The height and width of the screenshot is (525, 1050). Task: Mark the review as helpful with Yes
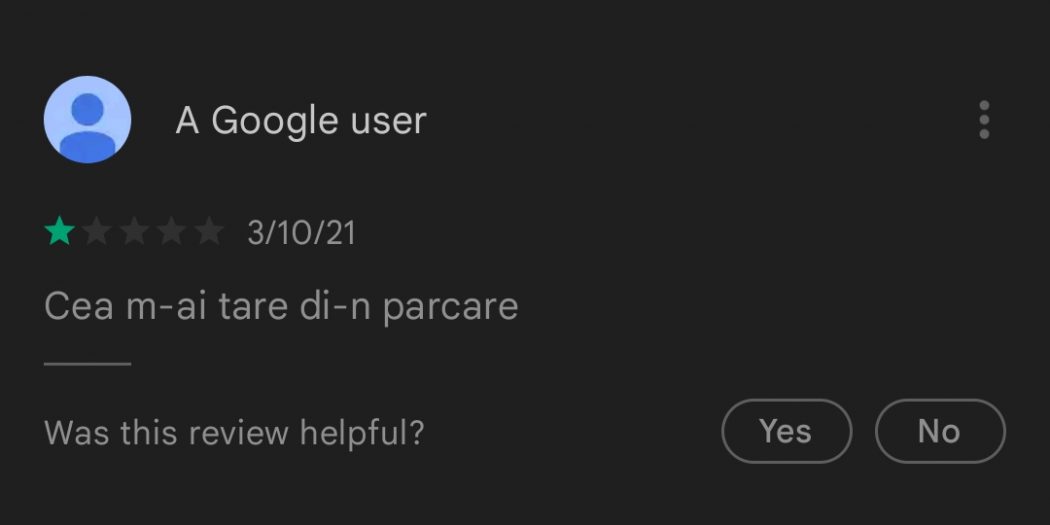point(786,431)
